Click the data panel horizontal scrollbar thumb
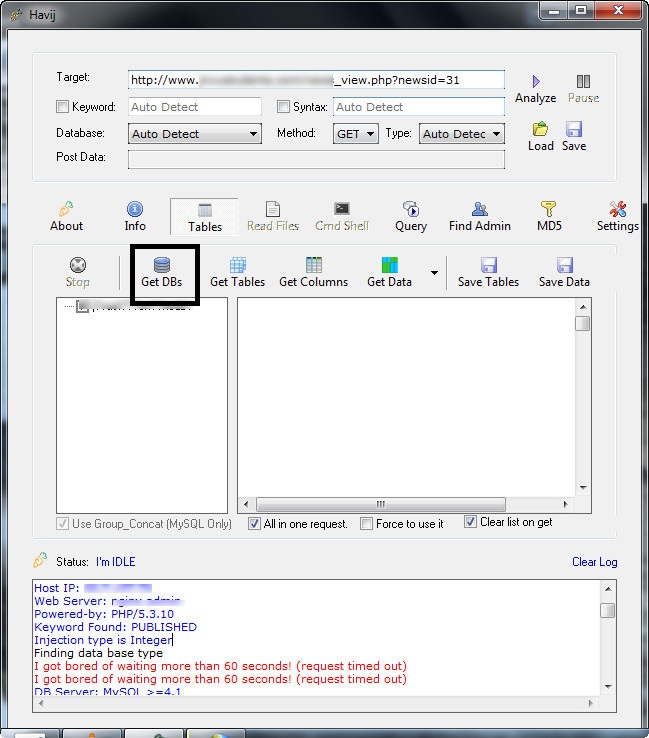 click(381, 504)
